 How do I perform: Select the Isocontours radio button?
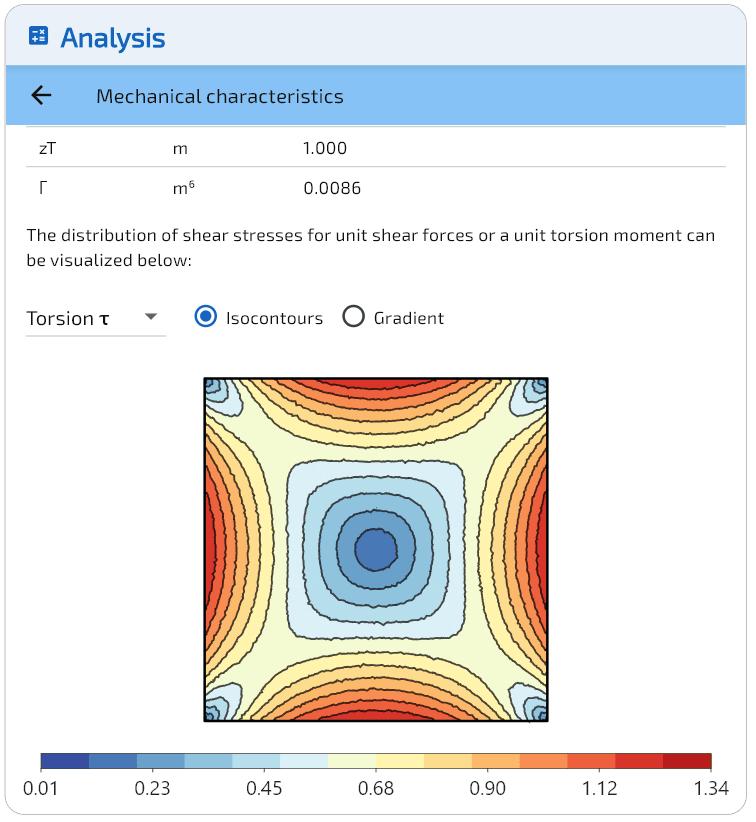206,317
